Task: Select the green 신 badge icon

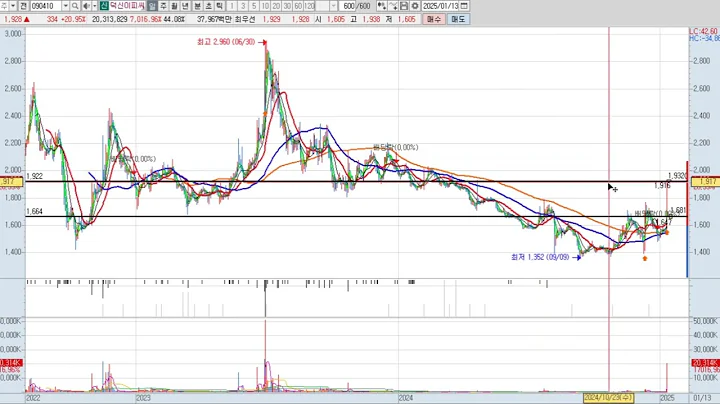Action: [104, 6]
